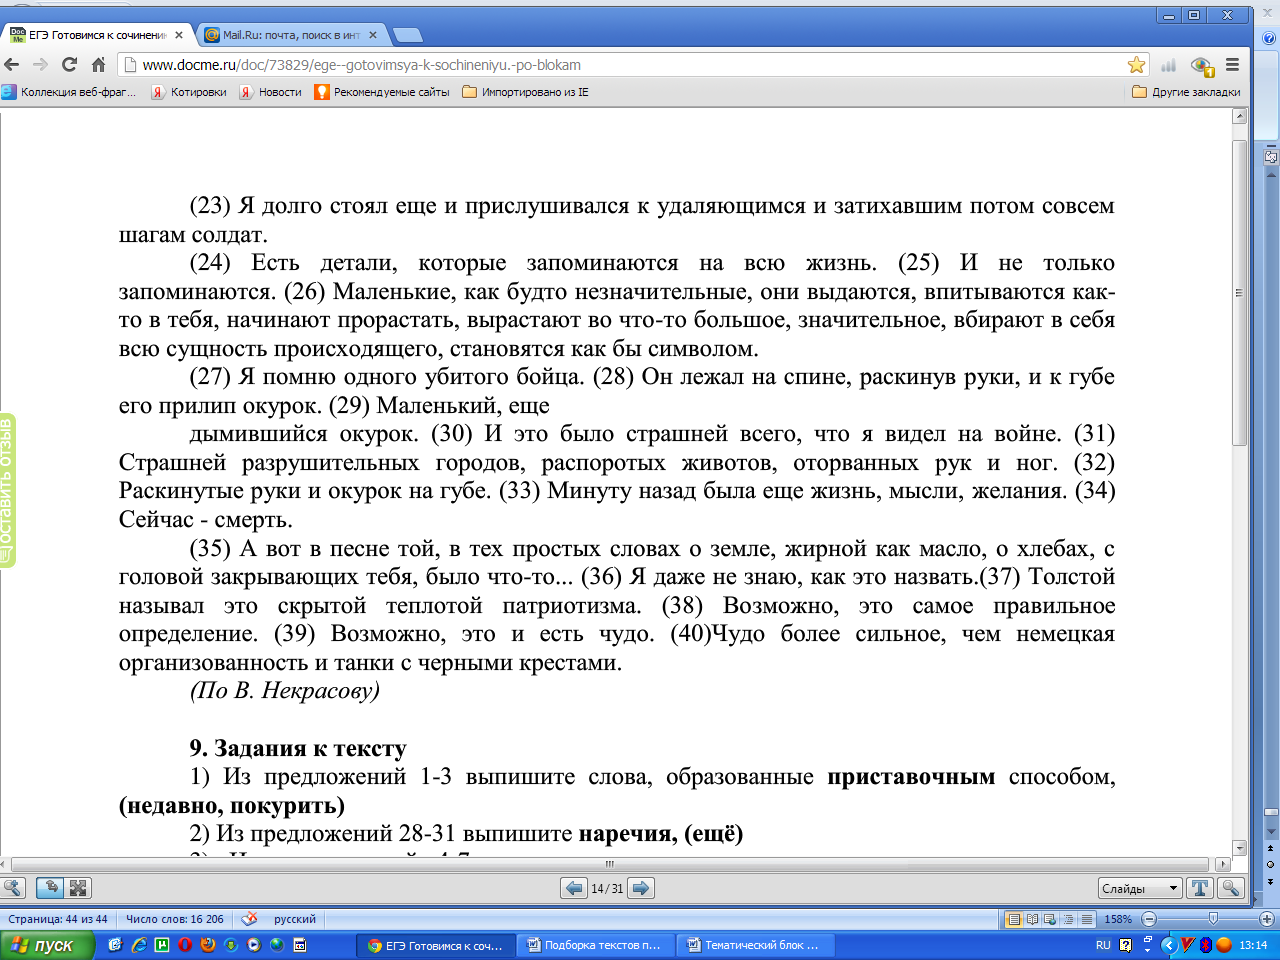Click the spelling check icon in status bar
1280x960 pixels.
click(x=249, y=918)
